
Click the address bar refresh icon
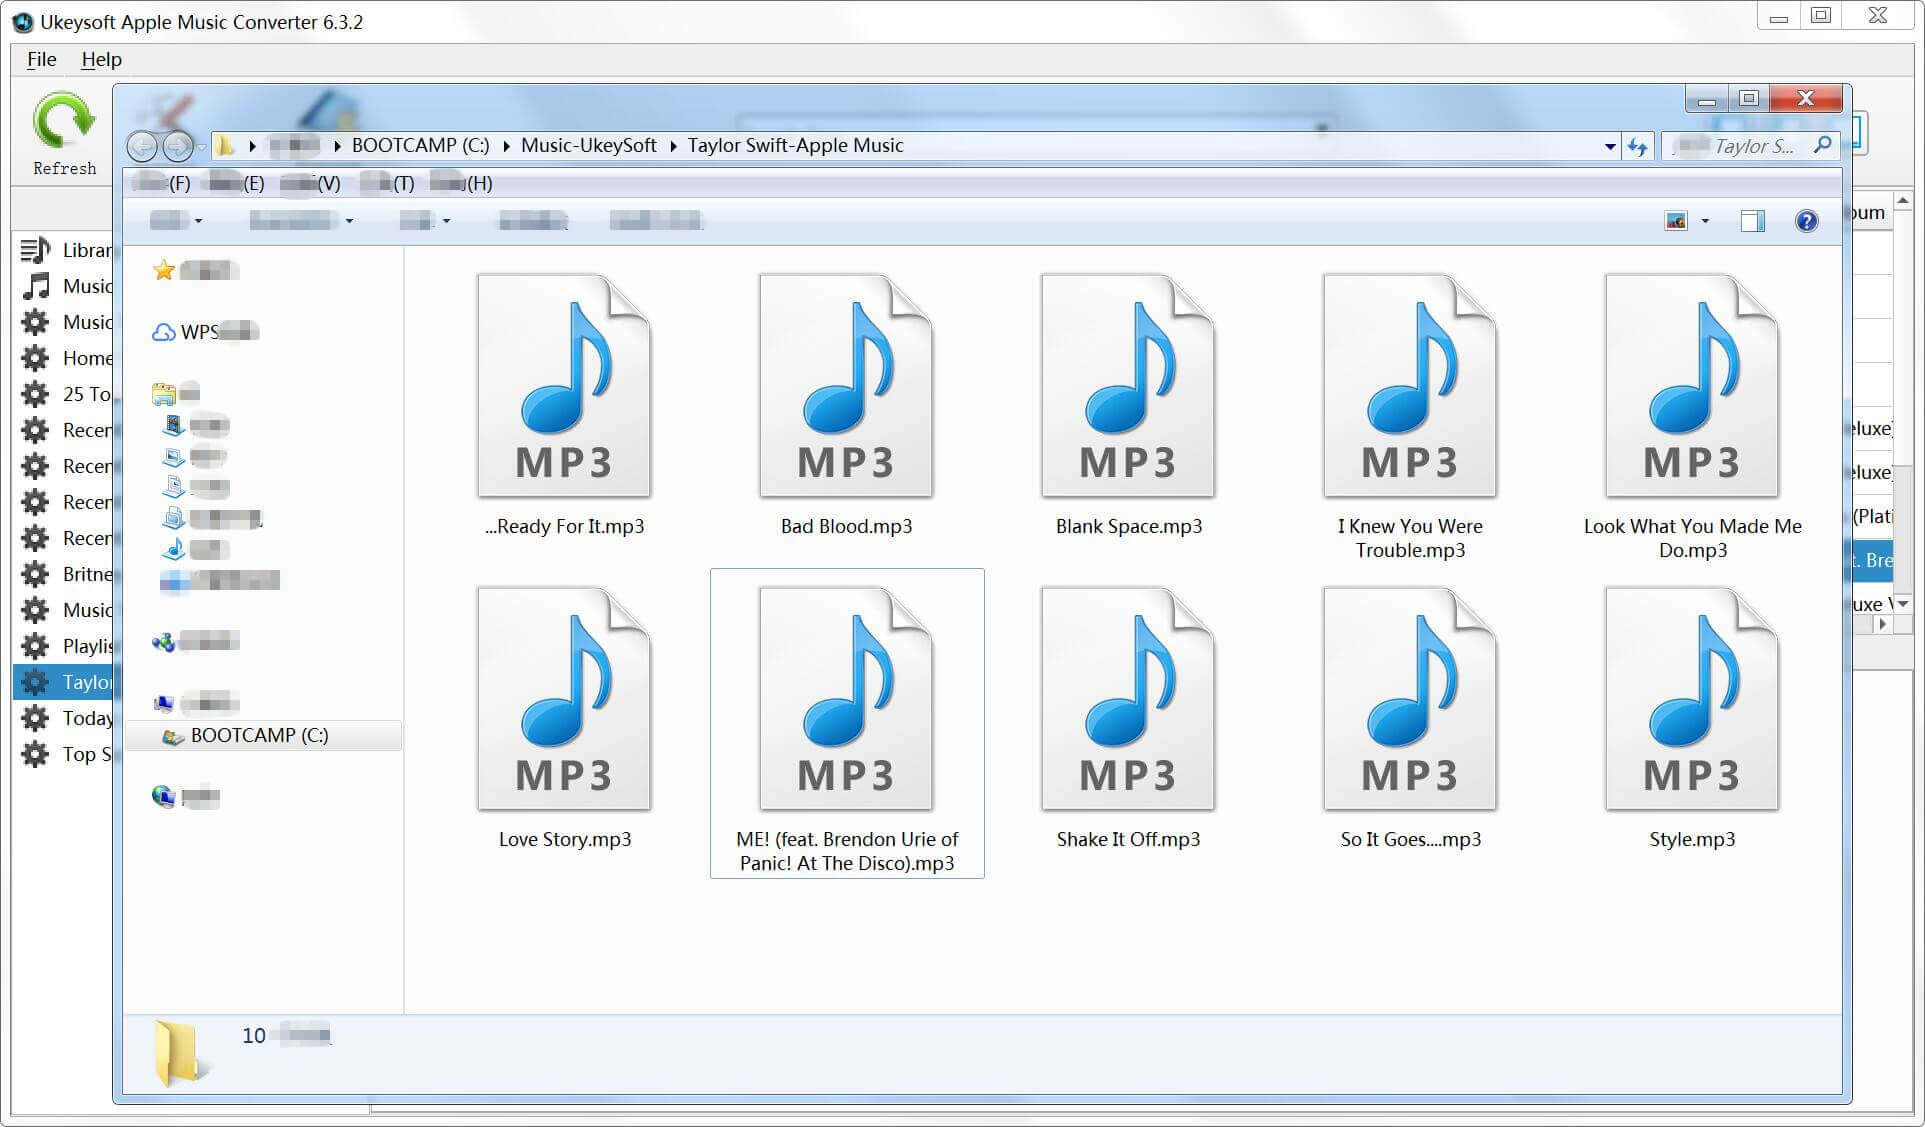point(1637,147)
